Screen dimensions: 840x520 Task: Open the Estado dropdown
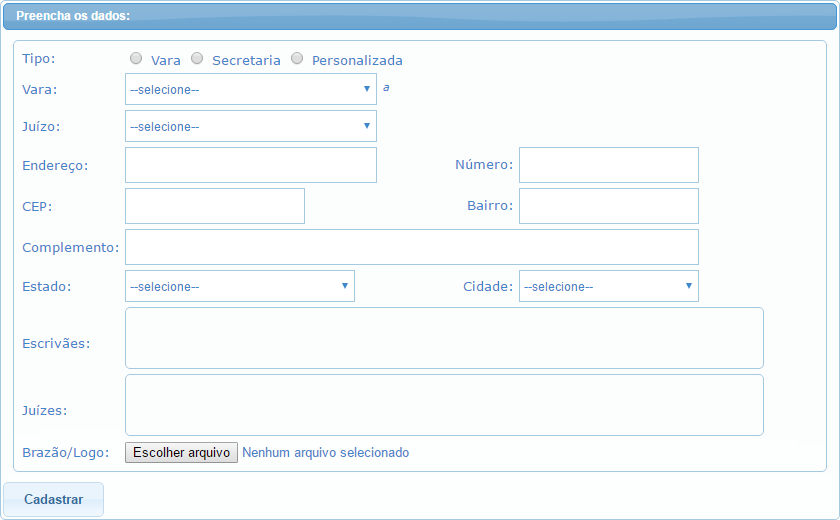pyautogui.click(x=239, y=286)
